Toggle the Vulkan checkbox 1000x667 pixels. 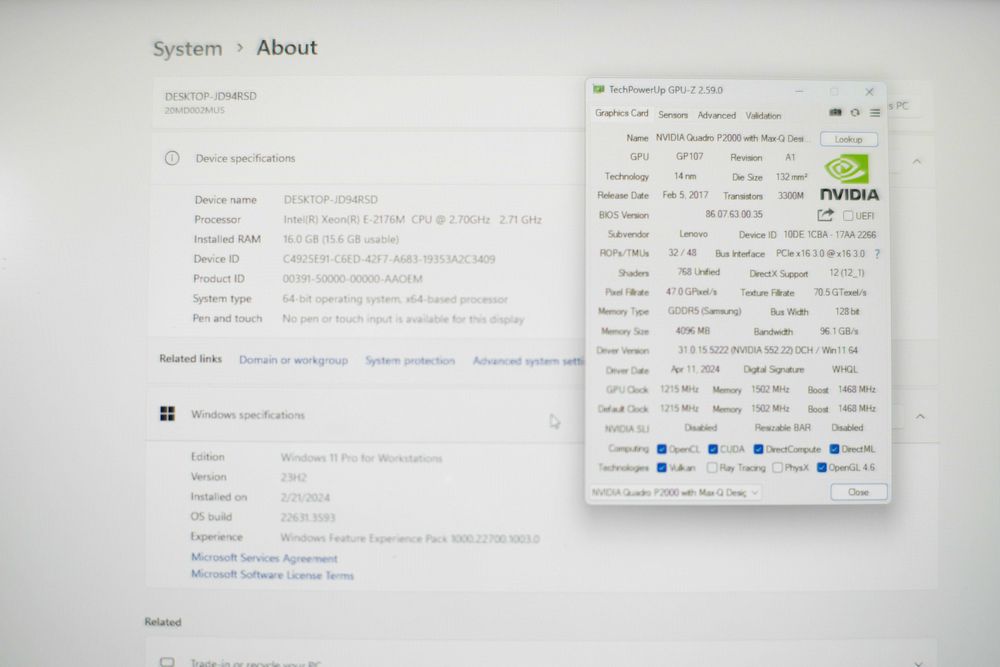coord(661,467)
